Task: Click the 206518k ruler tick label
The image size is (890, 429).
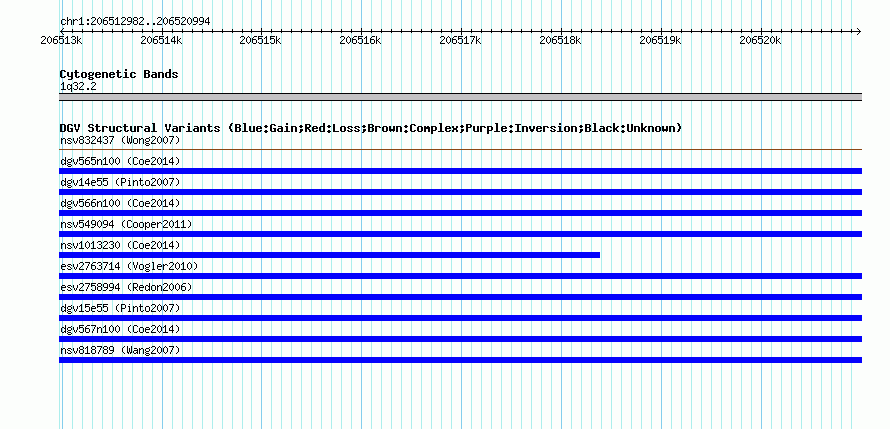Action: [x=560, y=41]
